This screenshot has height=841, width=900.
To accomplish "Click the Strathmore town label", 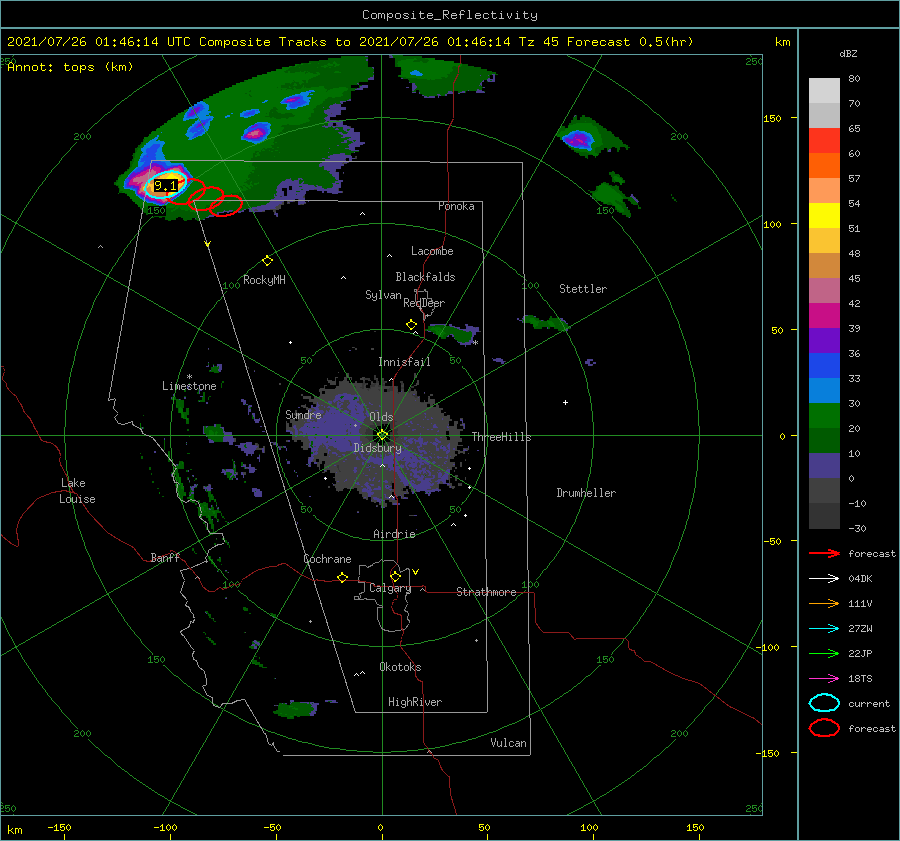I will coord(486,592).
